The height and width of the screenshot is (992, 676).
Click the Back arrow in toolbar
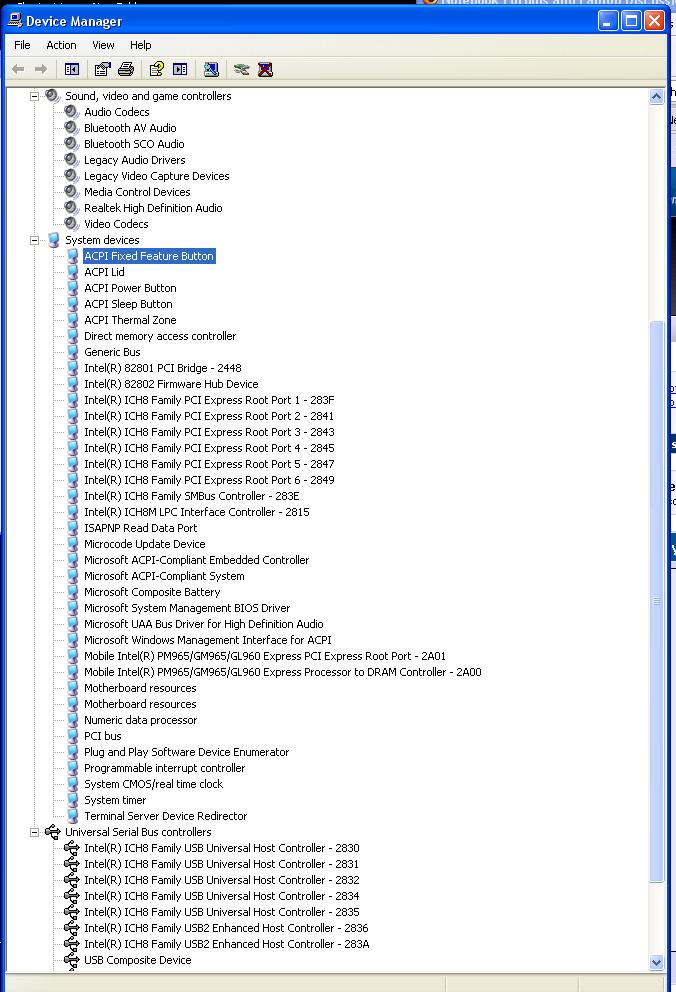pos(18,69)
